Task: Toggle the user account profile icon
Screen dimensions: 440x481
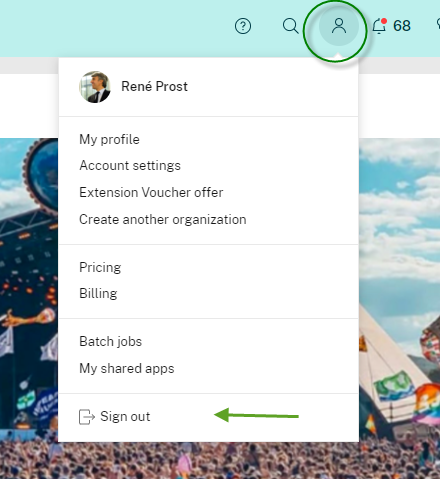Action: (x=339, y=26)
